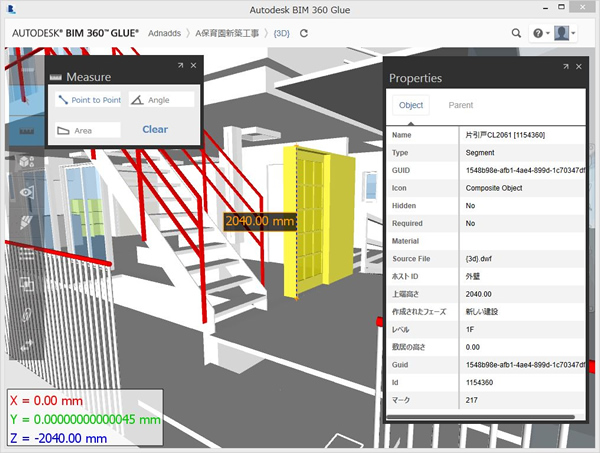This screenshot has width=600, height=453.
Task: Open the Properties list tool in sidebar
Action: tap(26, 253)
